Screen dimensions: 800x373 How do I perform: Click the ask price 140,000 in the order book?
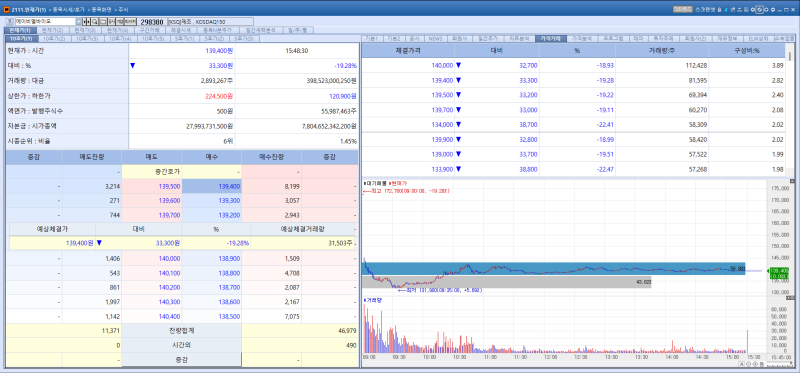click(152, 259)
